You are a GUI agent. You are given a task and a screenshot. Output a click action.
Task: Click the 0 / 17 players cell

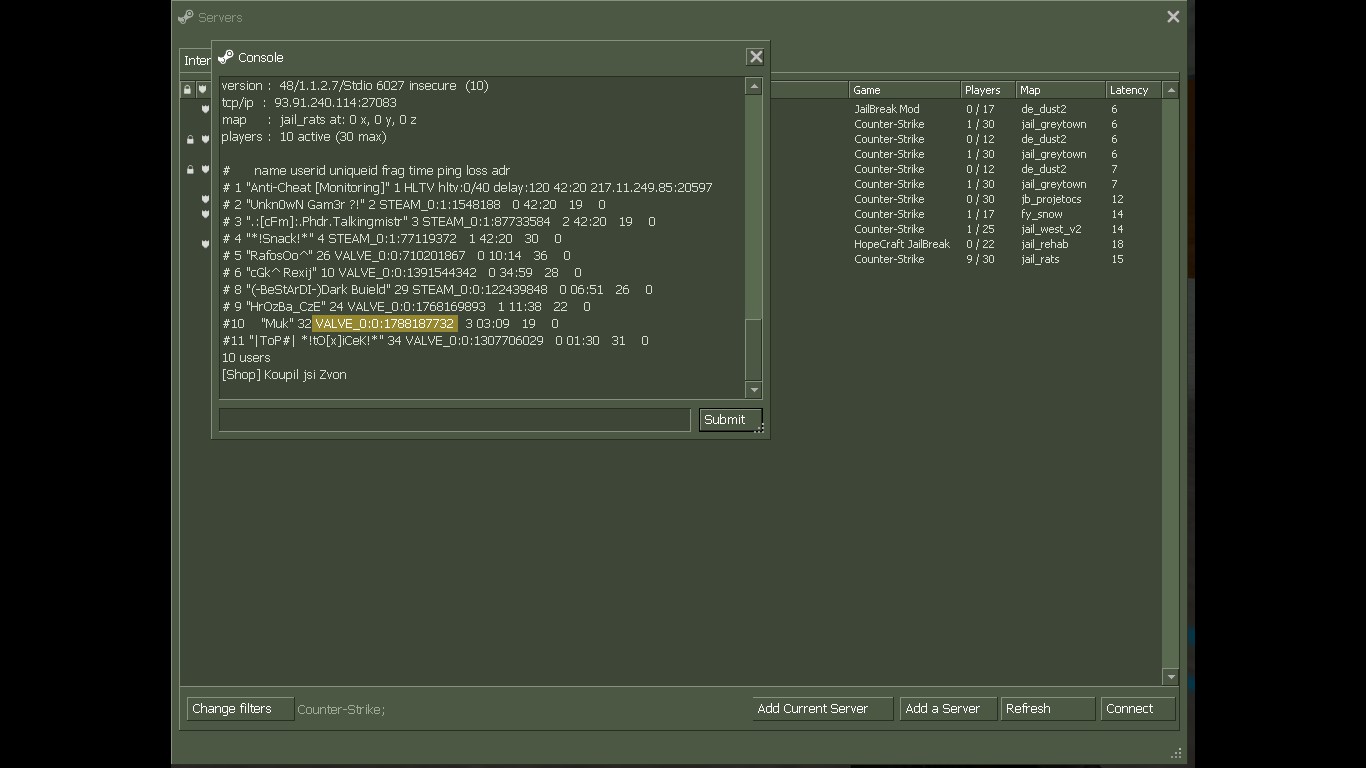[980, 109]
